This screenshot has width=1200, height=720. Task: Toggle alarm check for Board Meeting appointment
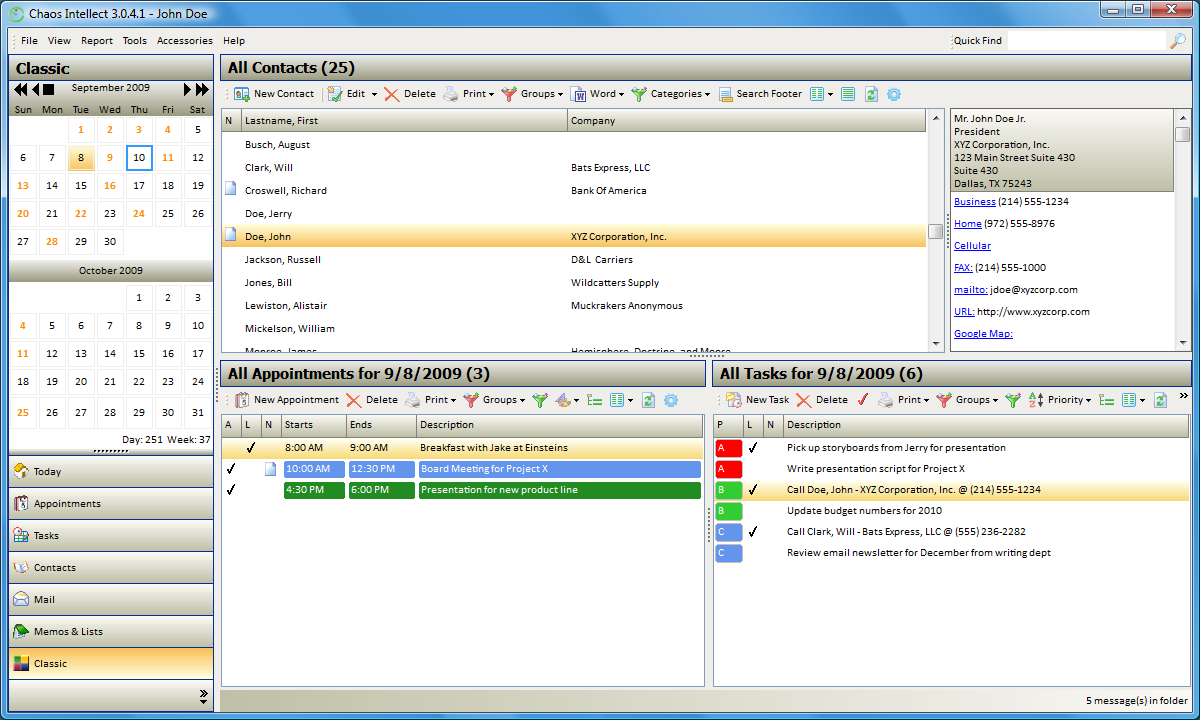[231, 469]
